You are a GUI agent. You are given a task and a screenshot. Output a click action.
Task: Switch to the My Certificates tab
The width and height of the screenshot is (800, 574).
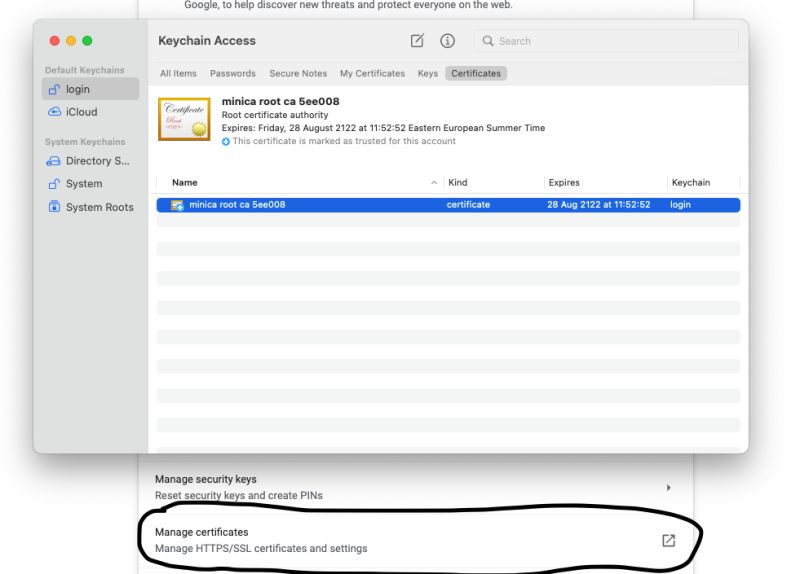372,73
